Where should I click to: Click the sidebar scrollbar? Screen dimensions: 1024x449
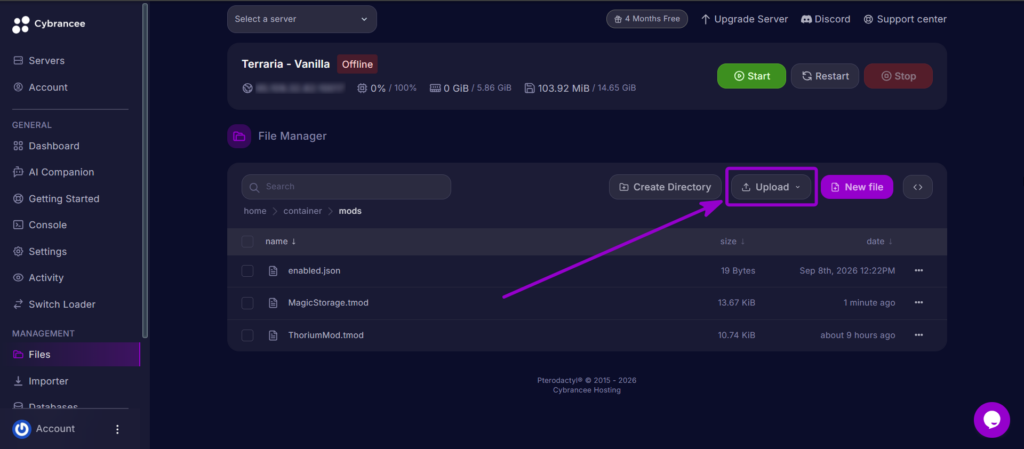pos(145,170)
